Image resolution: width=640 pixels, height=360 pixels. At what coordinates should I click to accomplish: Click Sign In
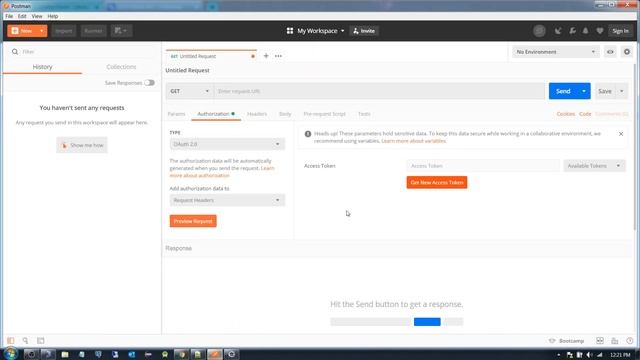pos(620,31)
